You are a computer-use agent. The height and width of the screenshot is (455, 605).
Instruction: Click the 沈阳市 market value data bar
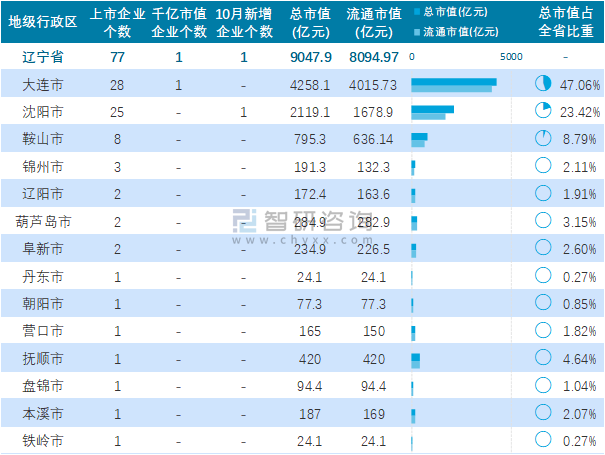pyautogui.click(x=431, y=112)
